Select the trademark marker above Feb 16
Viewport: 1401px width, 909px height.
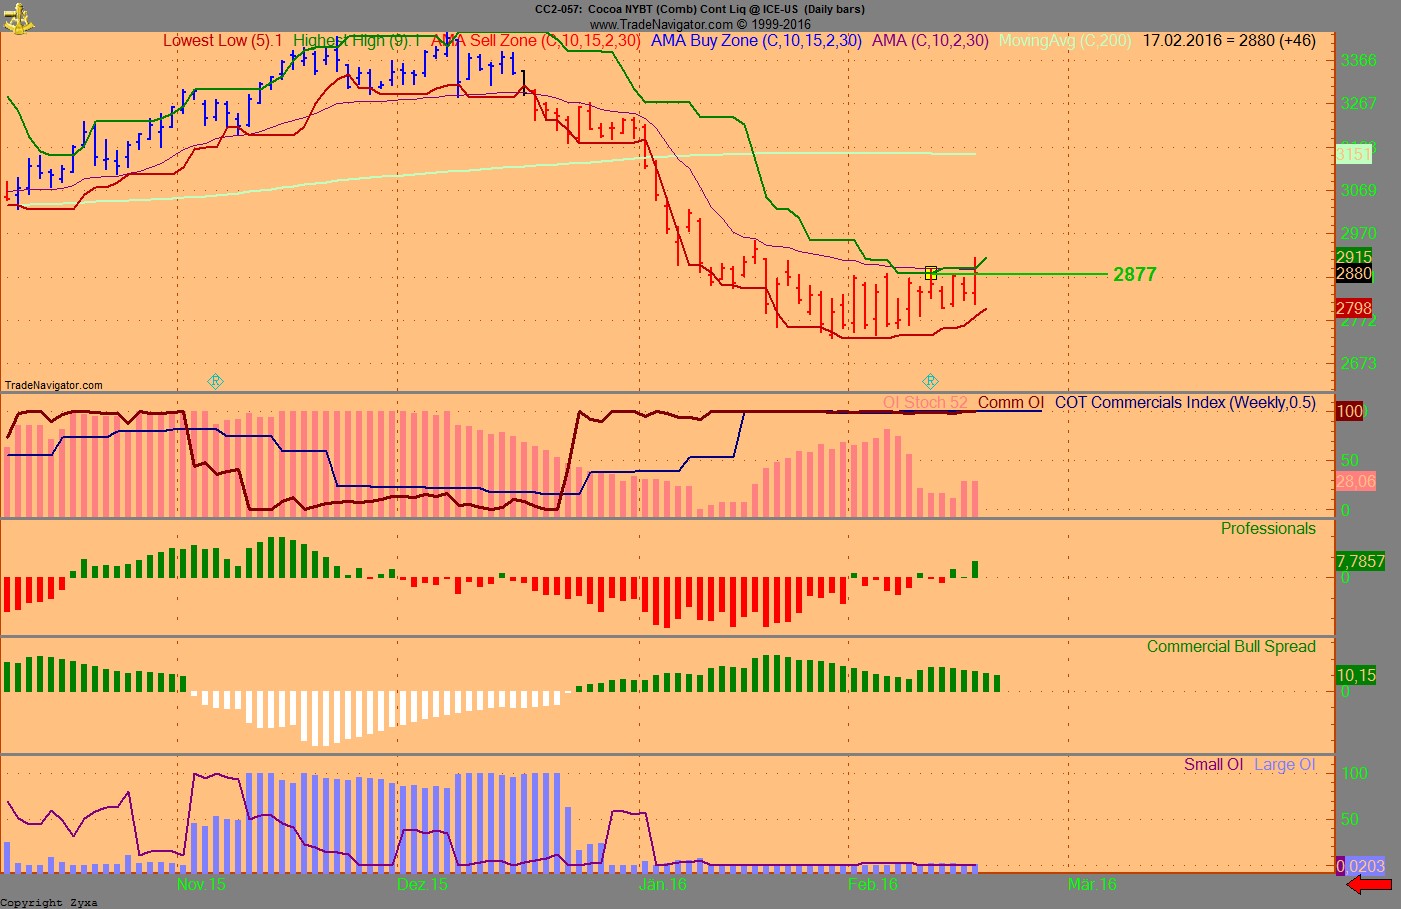[930, 381]
